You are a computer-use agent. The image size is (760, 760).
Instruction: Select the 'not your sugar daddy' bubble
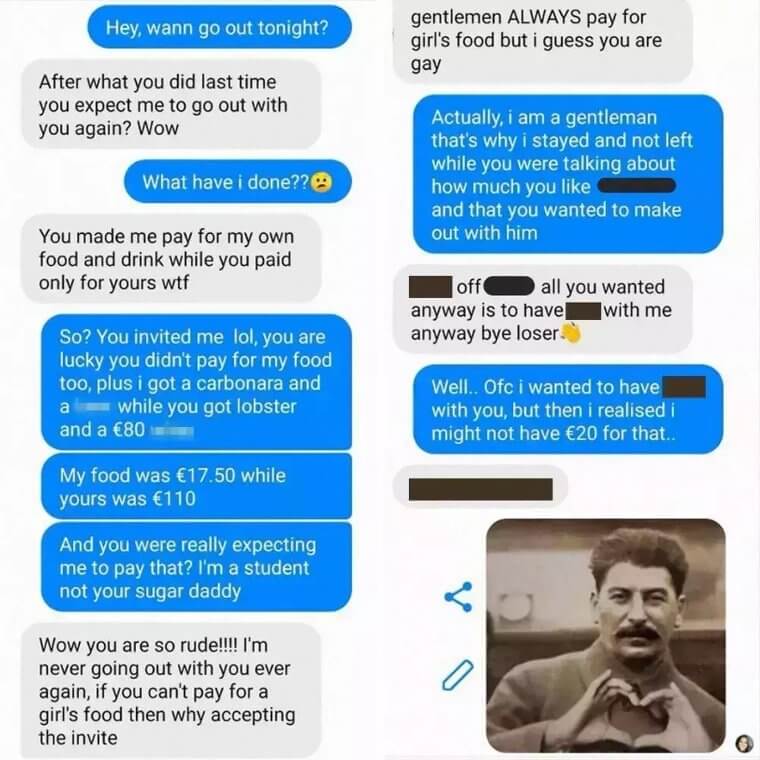coord(196,567)
